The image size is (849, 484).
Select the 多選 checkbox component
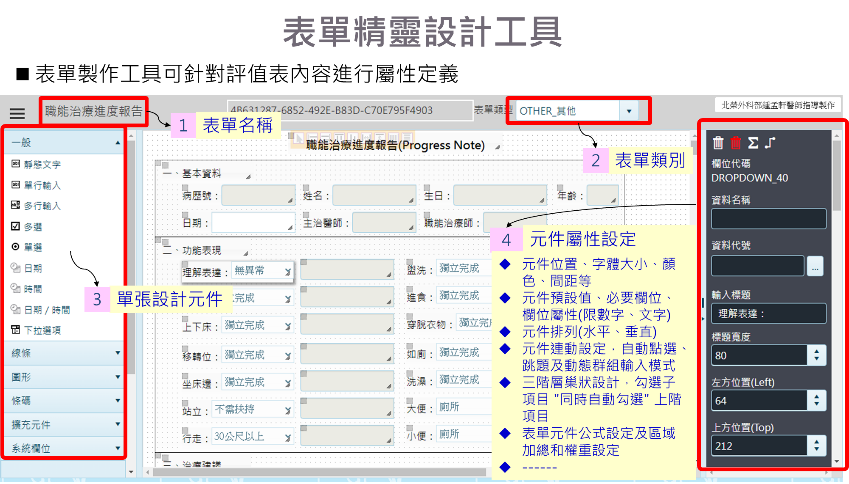[27, 226]
